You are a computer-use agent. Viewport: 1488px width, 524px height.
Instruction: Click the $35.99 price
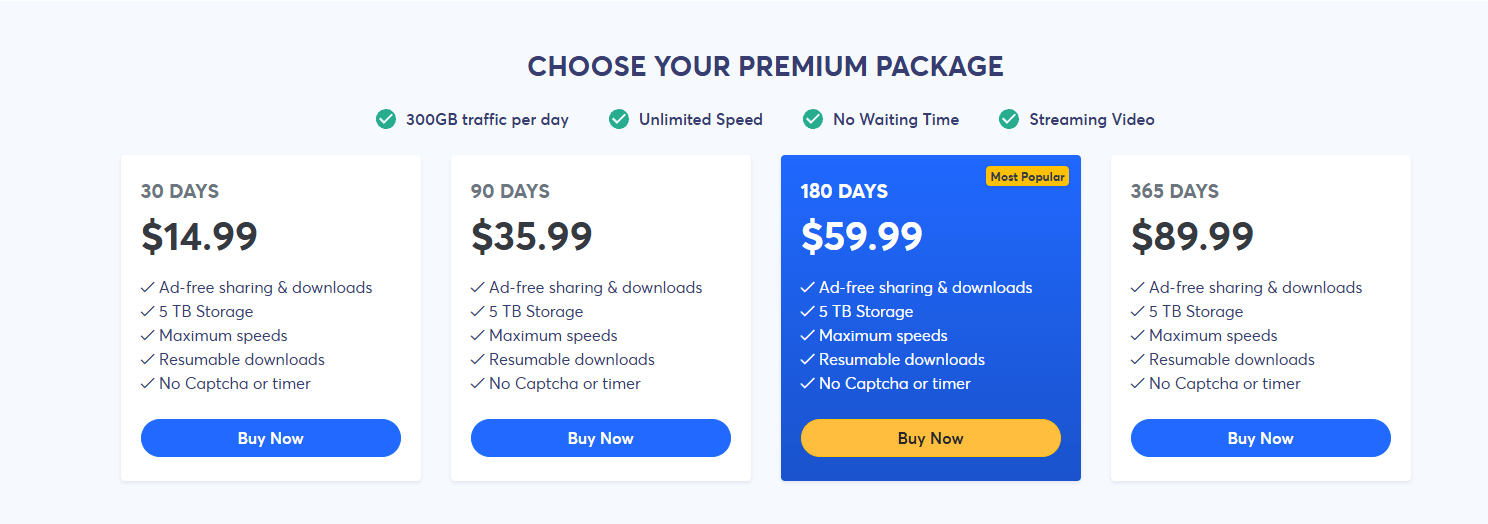[532, 236]
